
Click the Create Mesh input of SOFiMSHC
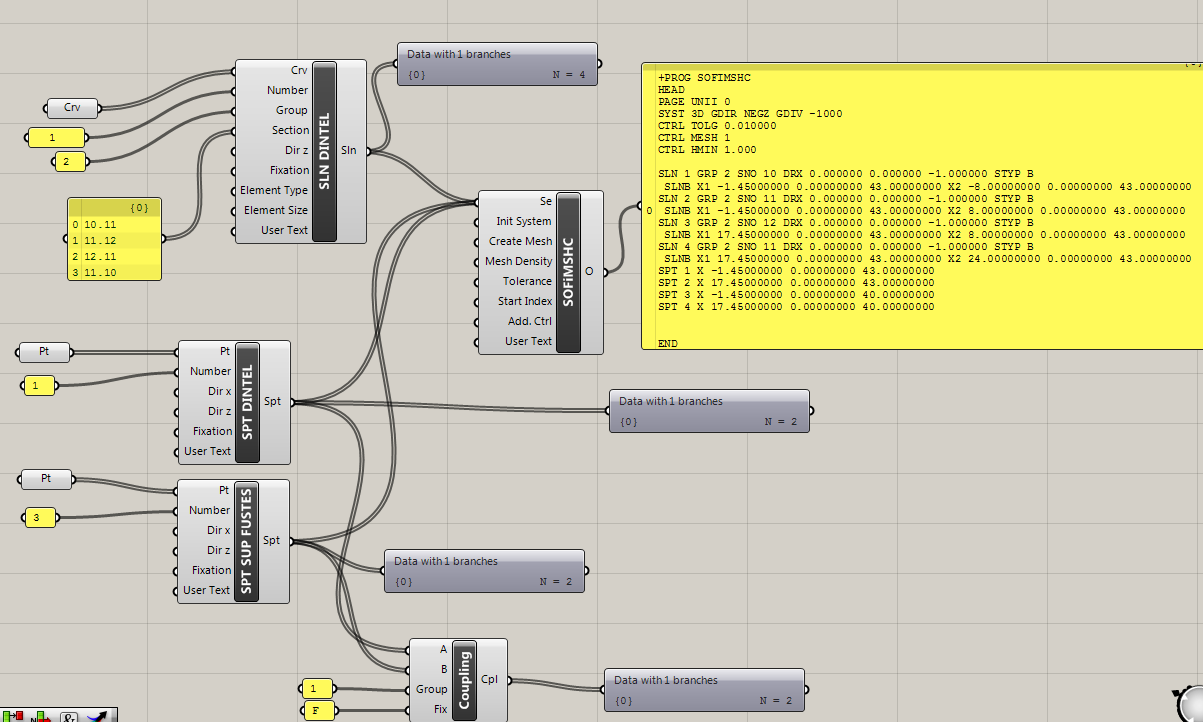click(x=520, y=241)
